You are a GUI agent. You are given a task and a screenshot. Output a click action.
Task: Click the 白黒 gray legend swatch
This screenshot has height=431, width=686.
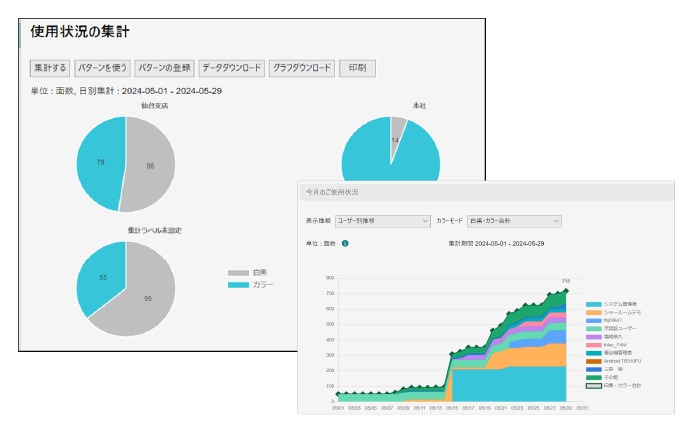click(x=238, y=272)
